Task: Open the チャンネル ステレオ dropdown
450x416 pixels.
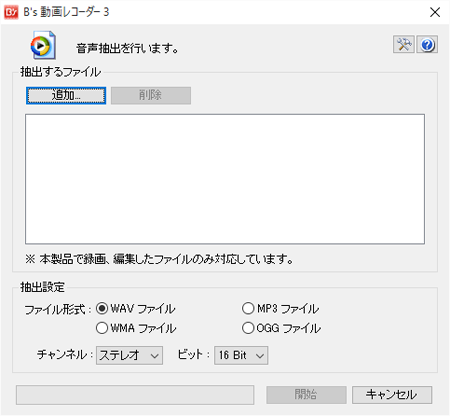Action: pyautogui.click(x=129, y=355)
